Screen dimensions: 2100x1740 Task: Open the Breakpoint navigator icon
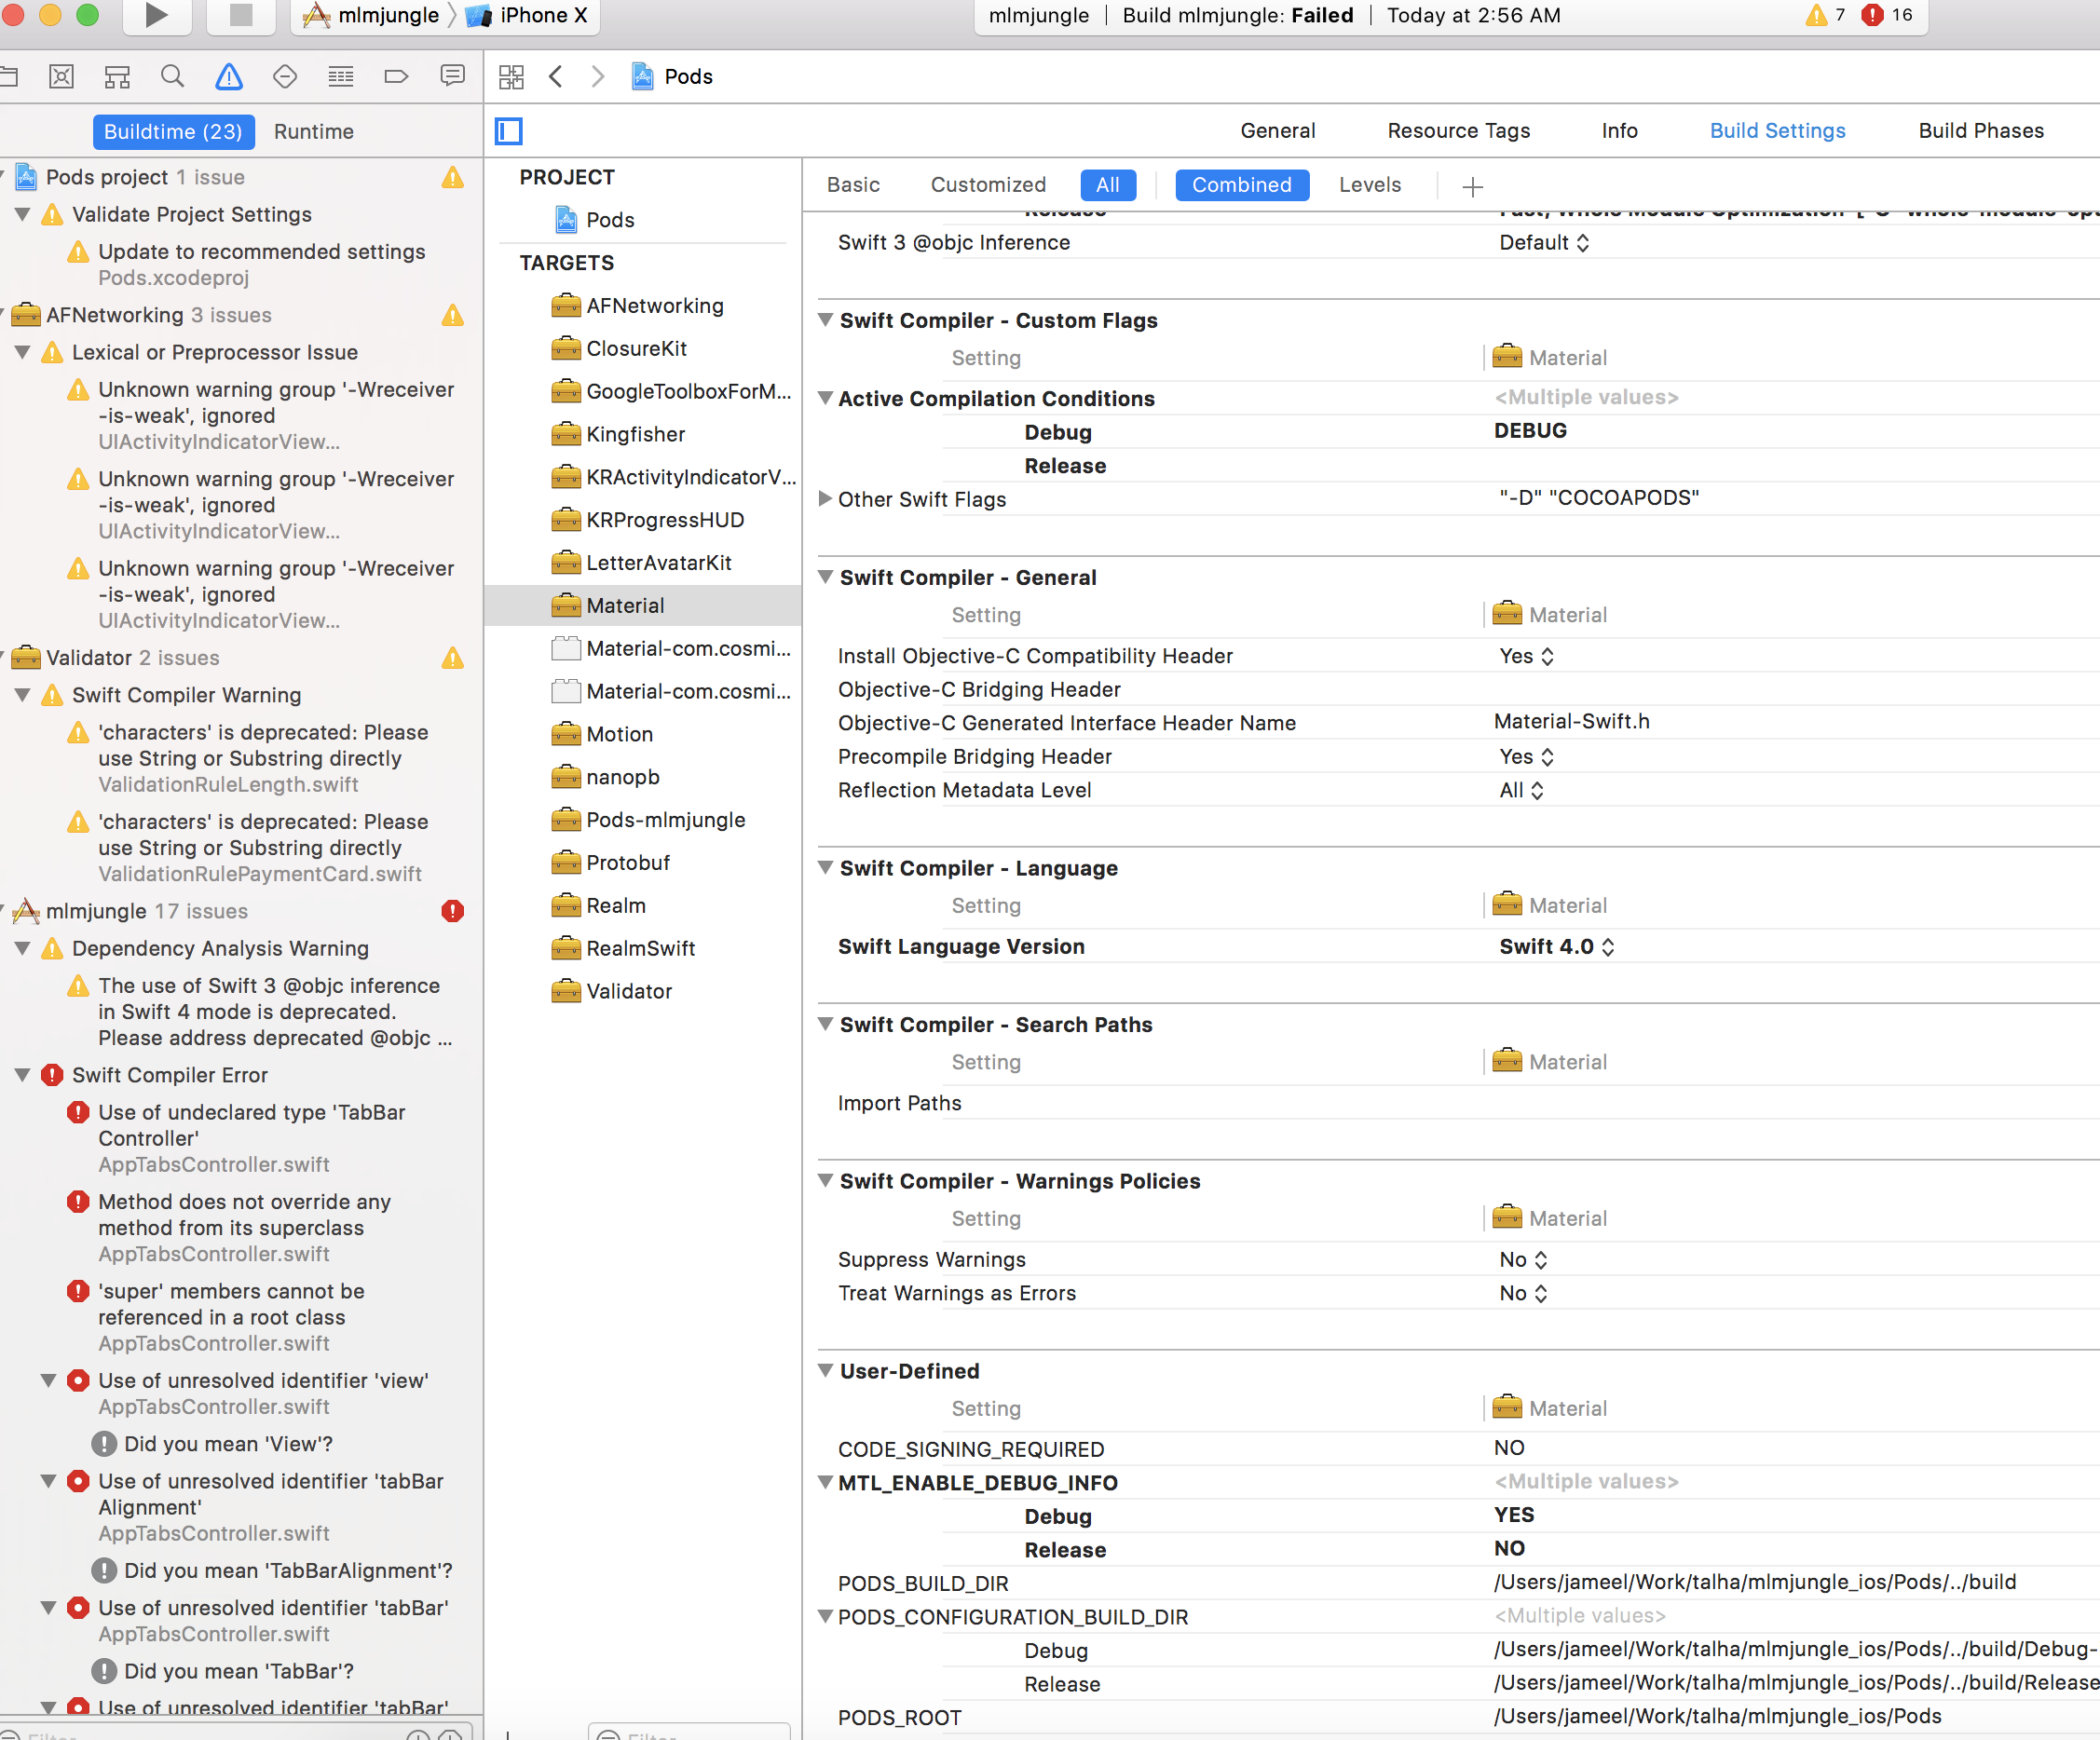pyautogui.click(x=396, y=77)
